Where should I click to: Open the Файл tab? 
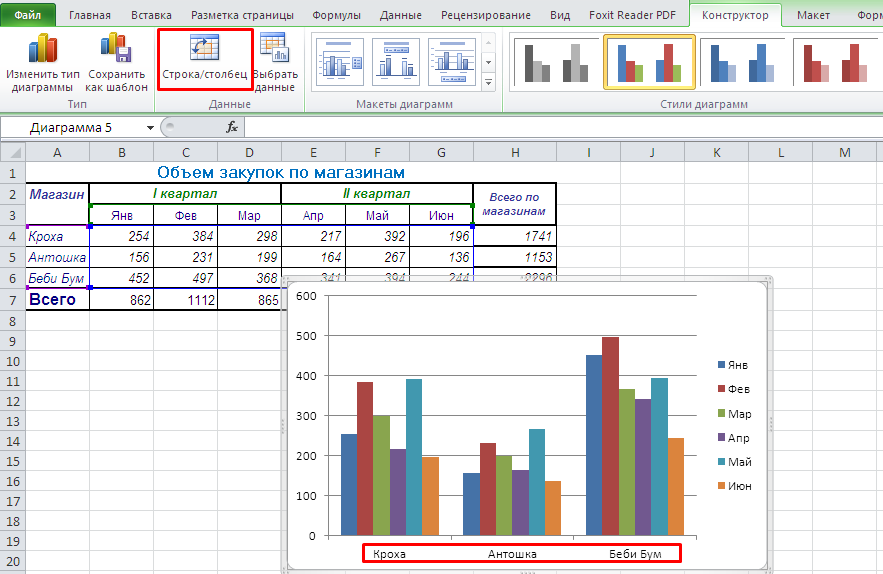27,15
